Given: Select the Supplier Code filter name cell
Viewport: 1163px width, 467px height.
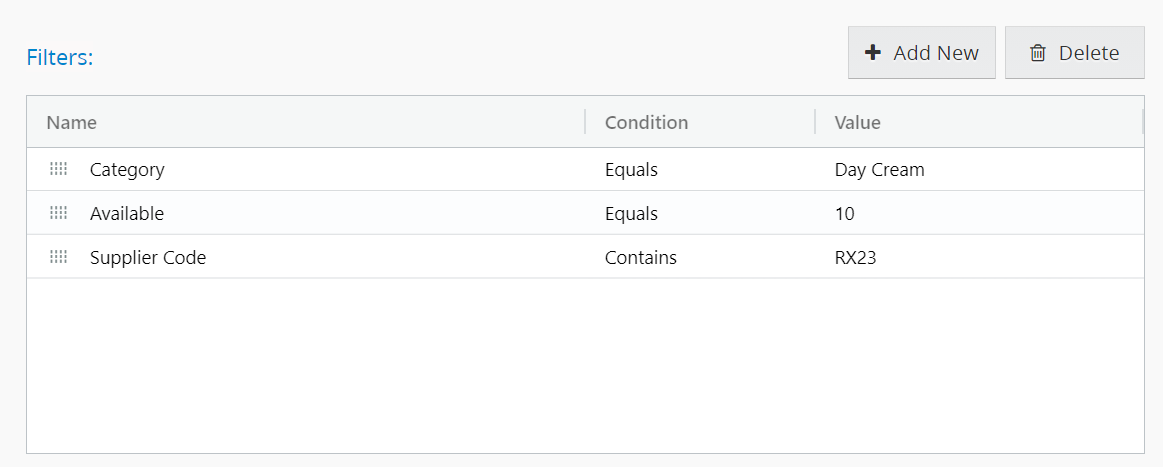Looking at the screenshot, I should coord(148,258).
